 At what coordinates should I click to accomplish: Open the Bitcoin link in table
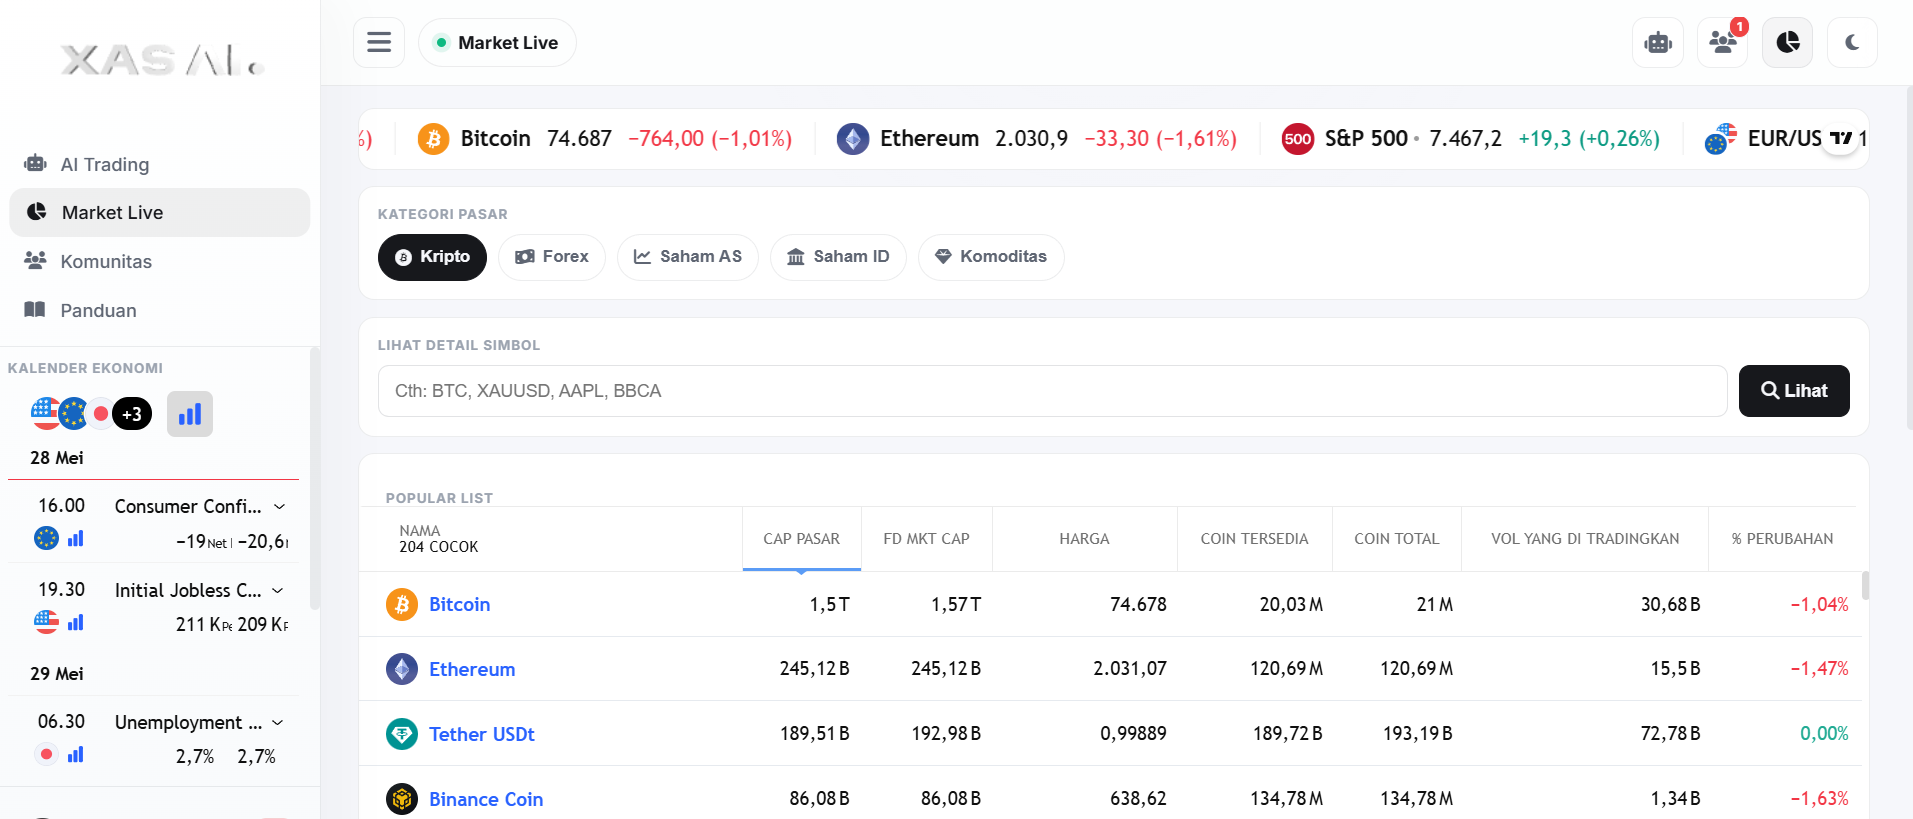click(x=460, y=604)
